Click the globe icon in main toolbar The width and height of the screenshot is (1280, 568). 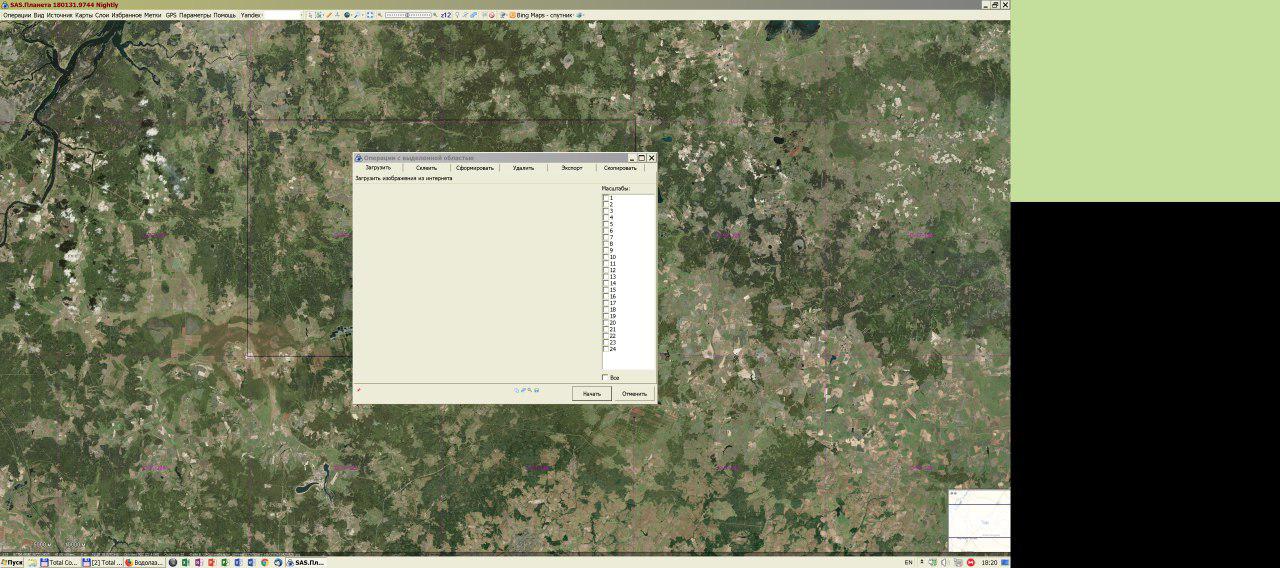(347, 15)
